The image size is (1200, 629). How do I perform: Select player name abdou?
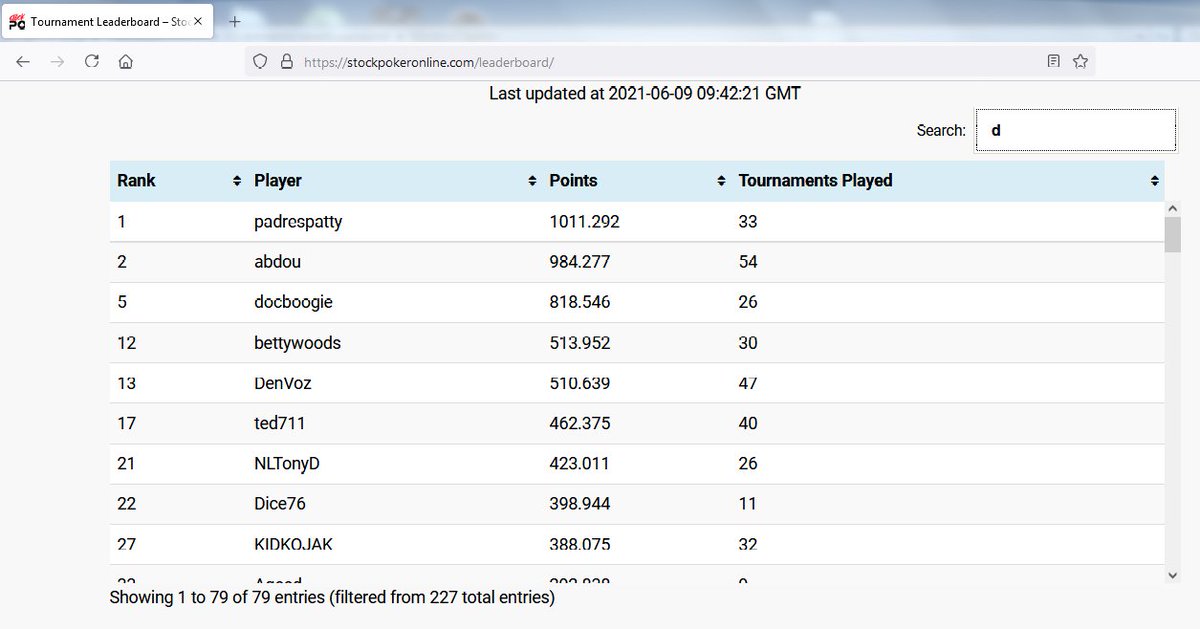coord(277,262)
